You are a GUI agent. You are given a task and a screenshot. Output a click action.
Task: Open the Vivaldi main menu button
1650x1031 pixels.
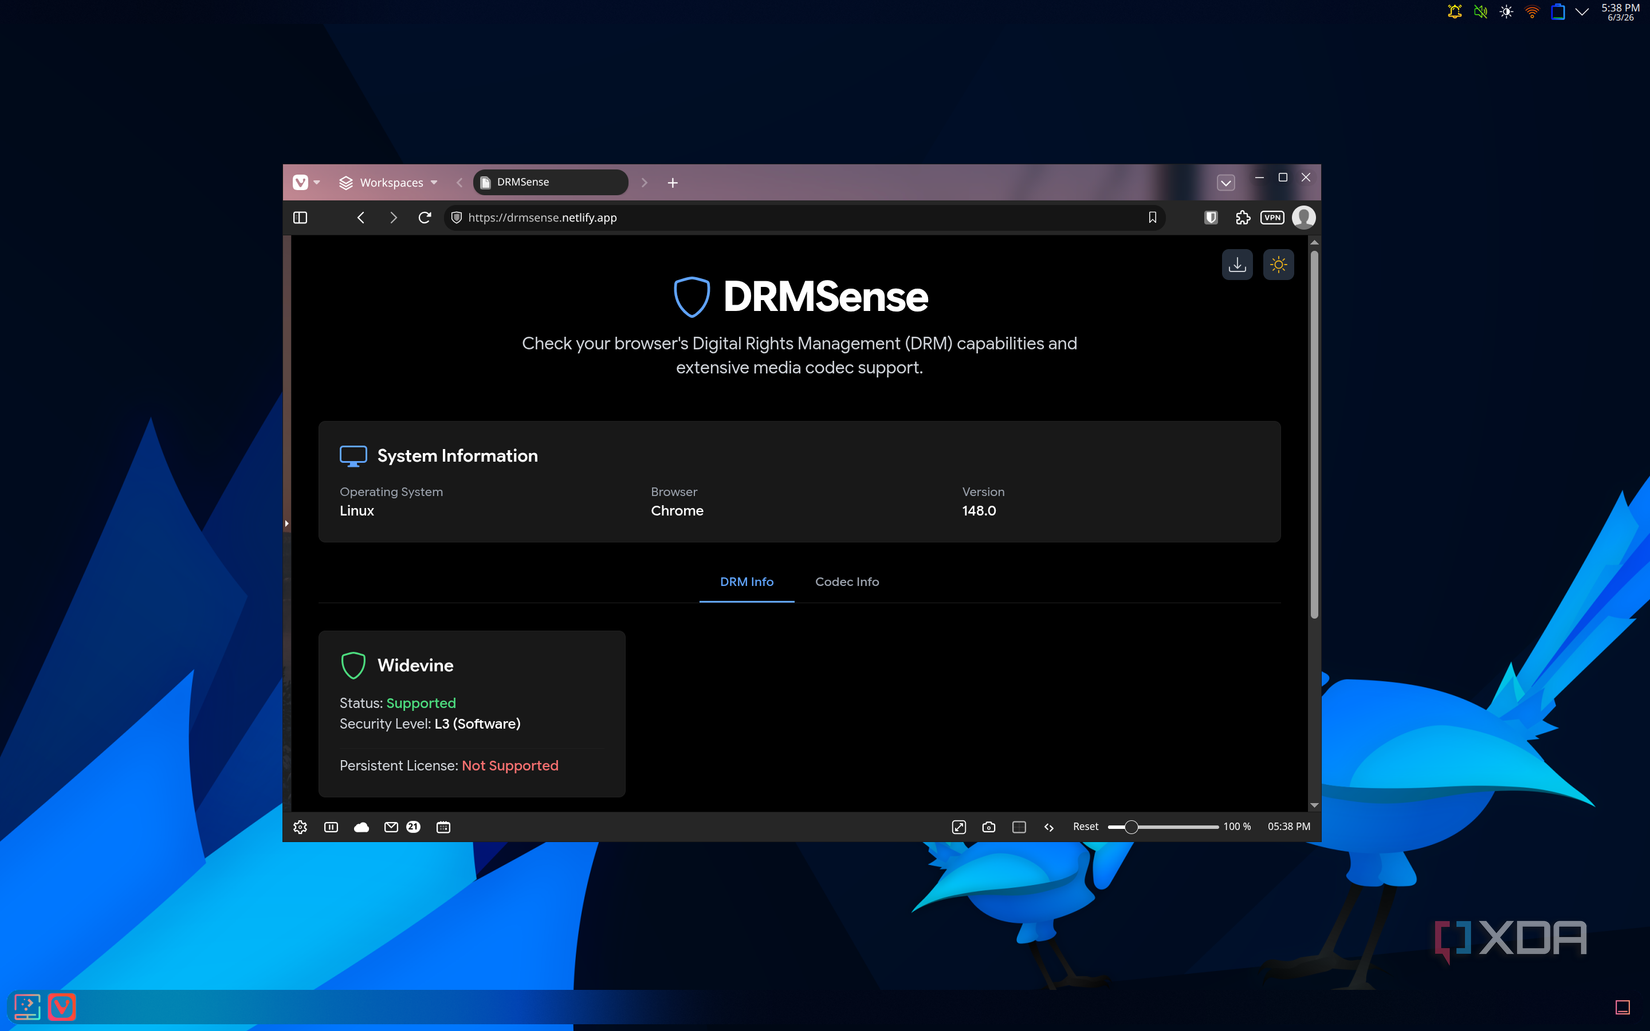300,182
